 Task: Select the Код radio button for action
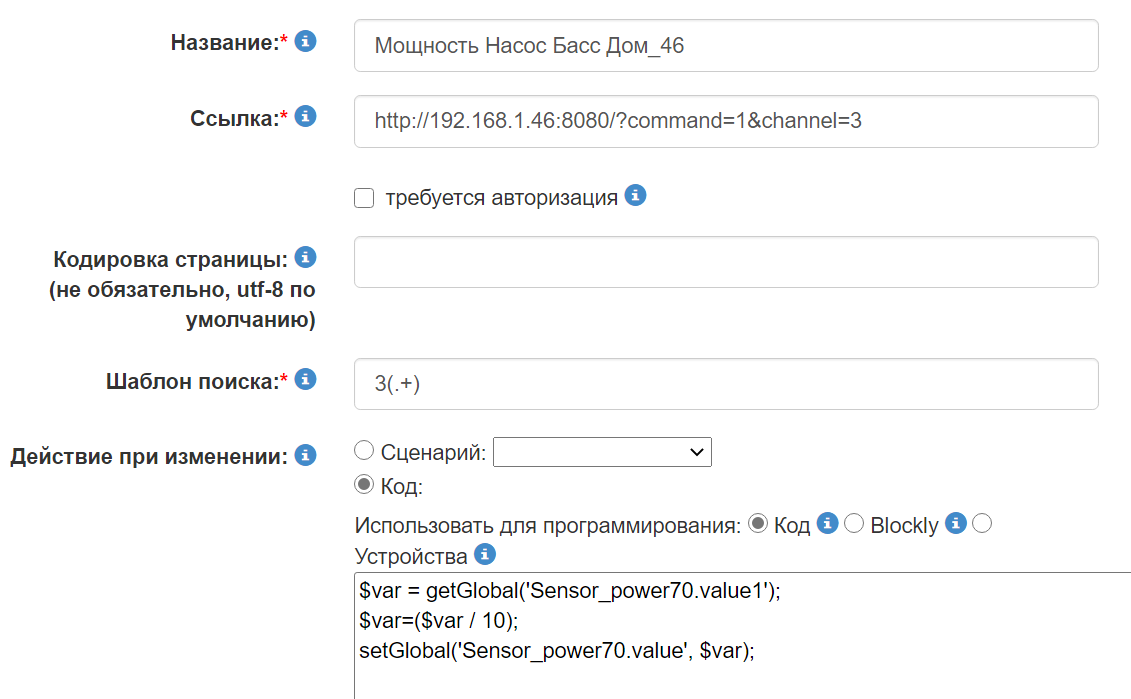tap(362, 486)
